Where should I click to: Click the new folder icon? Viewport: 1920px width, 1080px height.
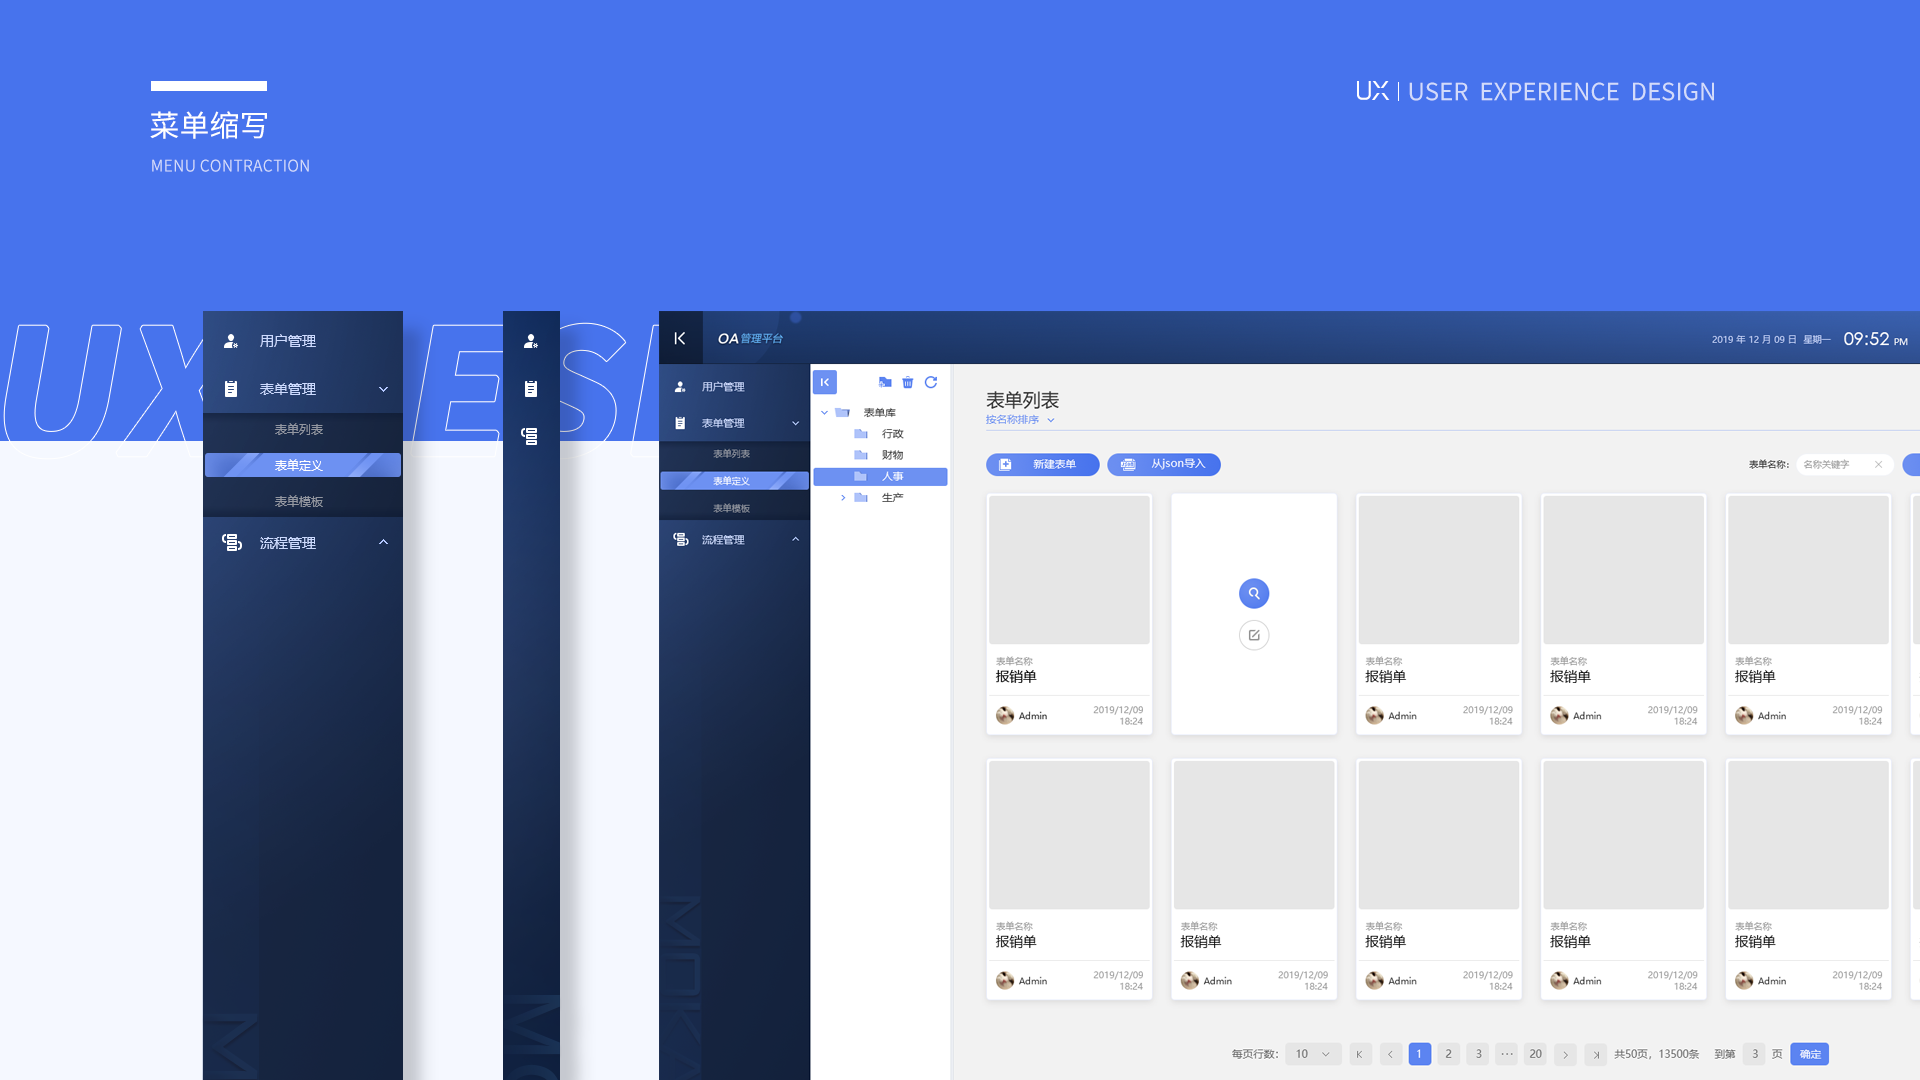click(x=885, y=382)
